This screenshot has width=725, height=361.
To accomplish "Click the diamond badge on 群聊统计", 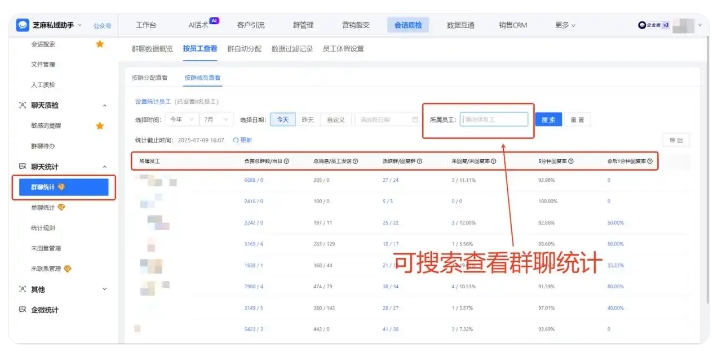I will click(x=61, y=187).
